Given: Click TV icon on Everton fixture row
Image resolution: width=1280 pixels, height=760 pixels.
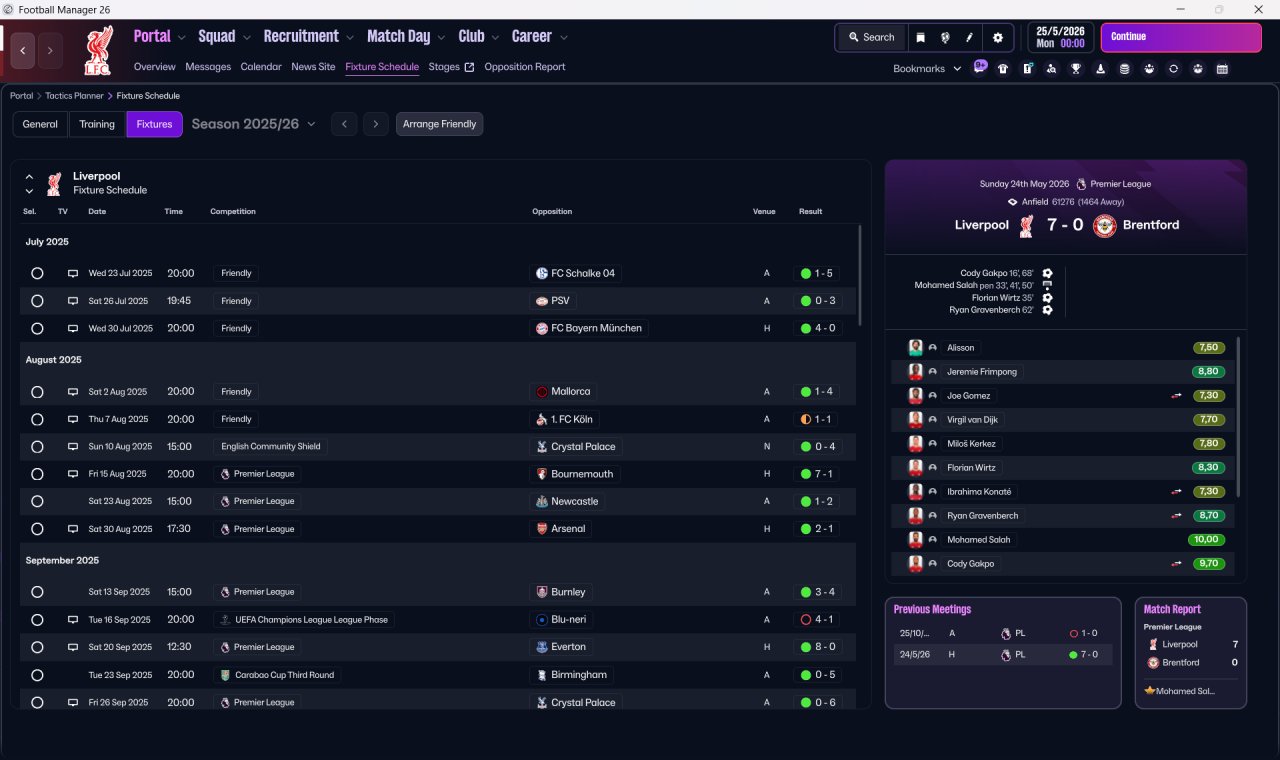Looking at the screenshot, I should 72,647.
